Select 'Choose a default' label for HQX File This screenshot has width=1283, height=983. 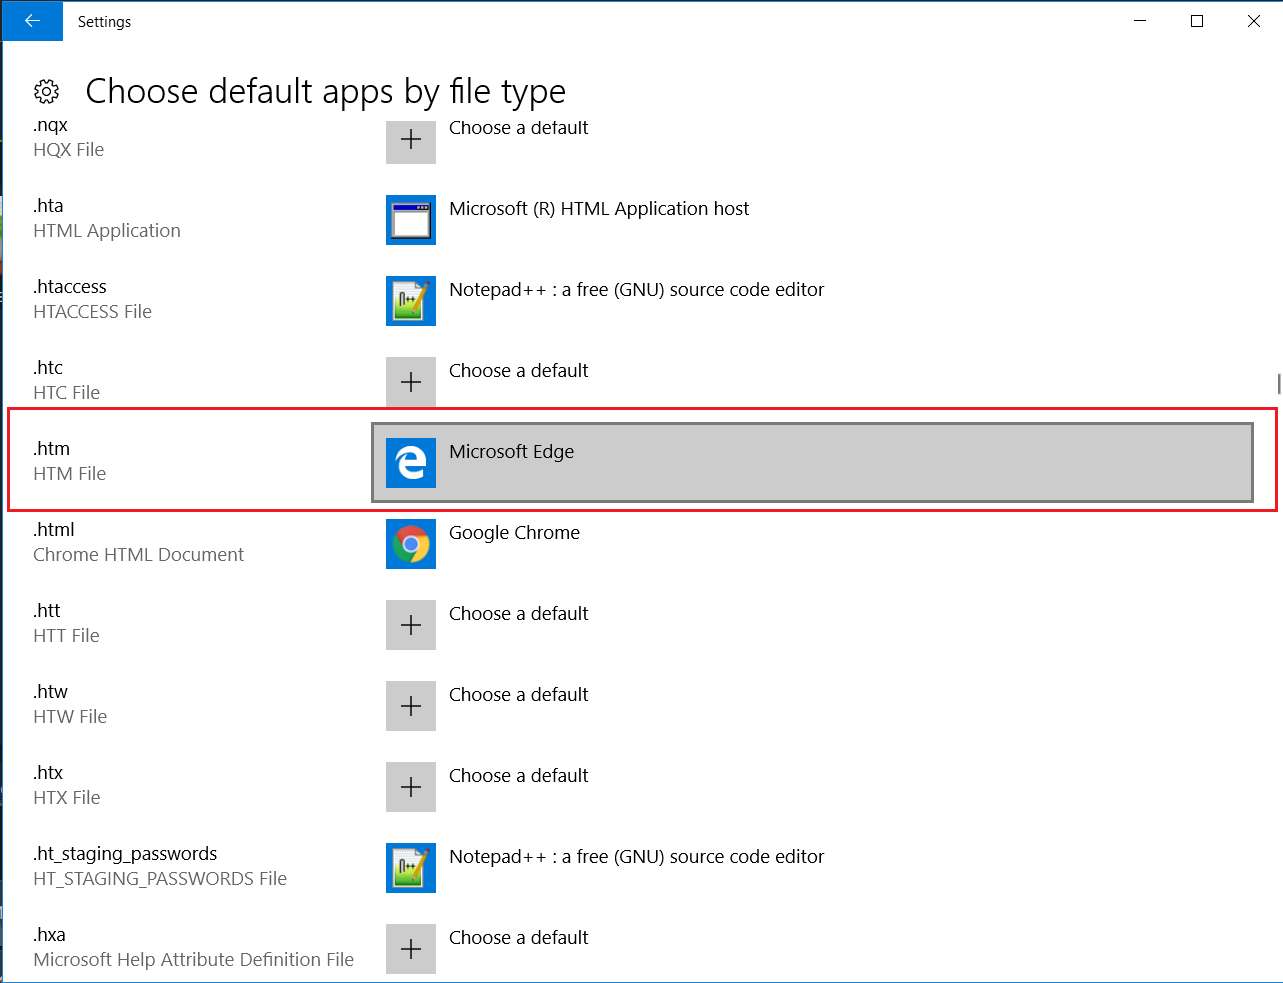pyautogui.click(x=518, y=128)
